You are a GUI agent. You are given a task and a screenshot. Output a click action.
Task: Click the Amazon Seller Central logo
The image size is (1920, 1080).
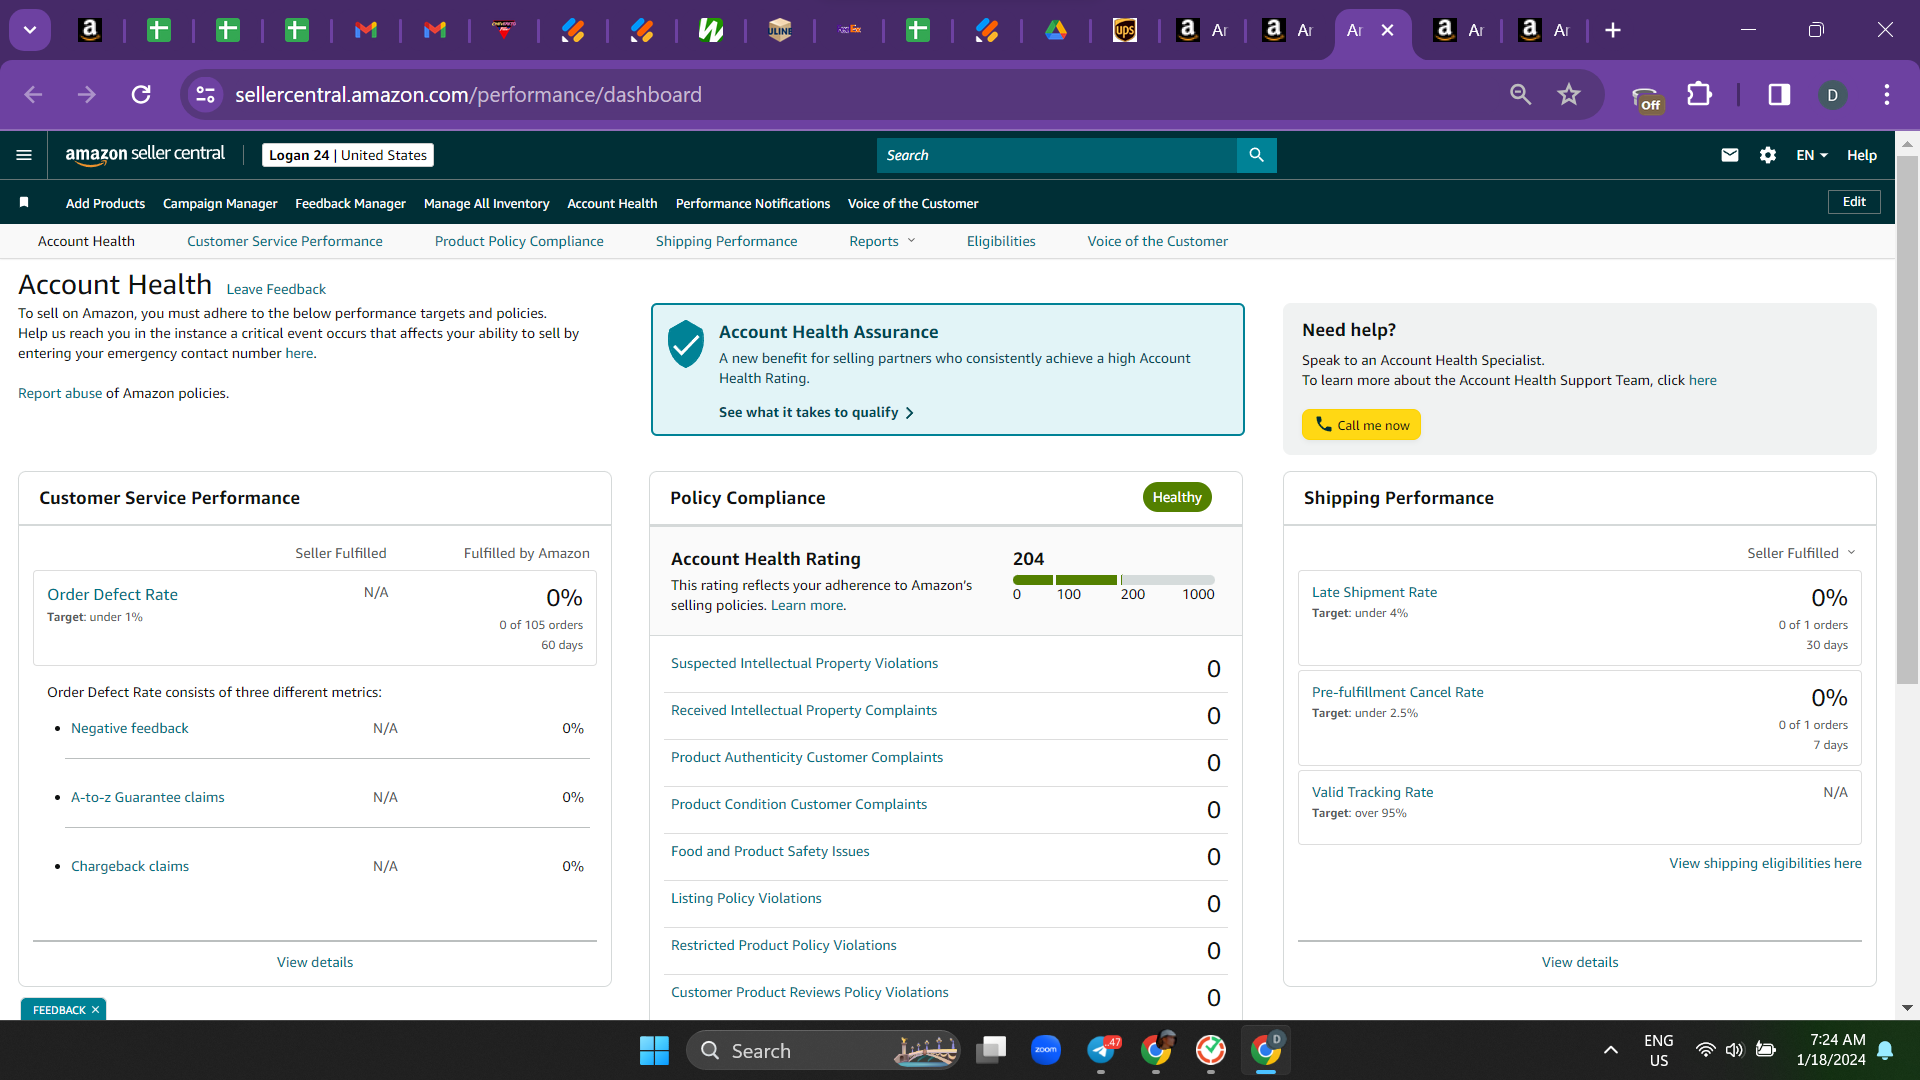[145, 154]
